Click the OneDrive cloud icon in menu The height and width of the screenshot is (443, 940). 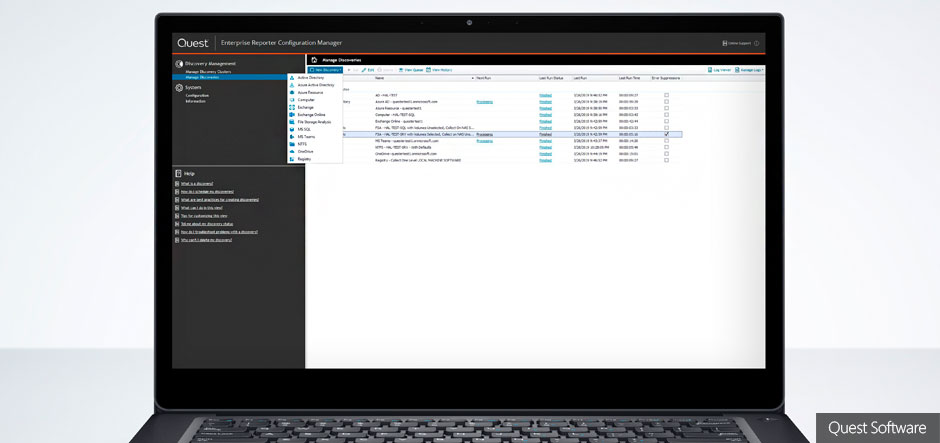292,152
